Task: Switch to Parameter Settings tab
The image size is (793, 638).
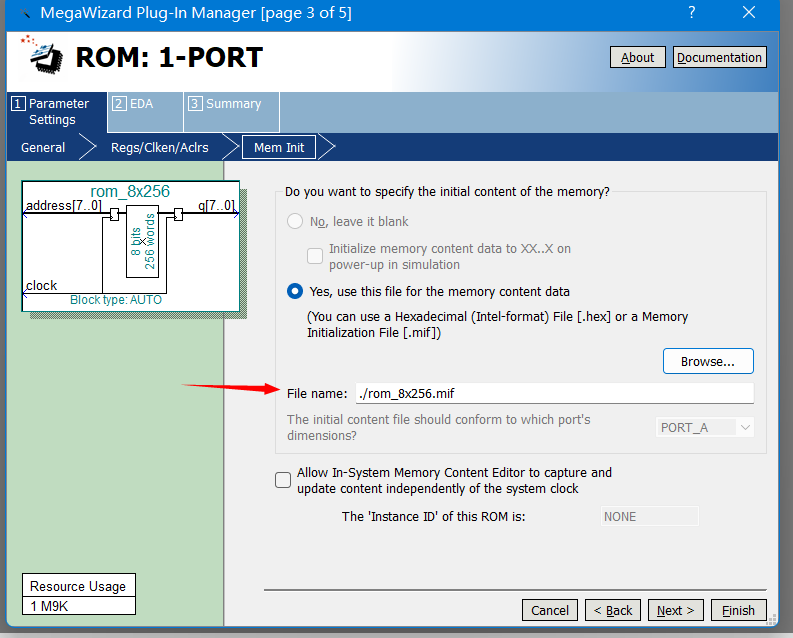Action: (57, 112)
